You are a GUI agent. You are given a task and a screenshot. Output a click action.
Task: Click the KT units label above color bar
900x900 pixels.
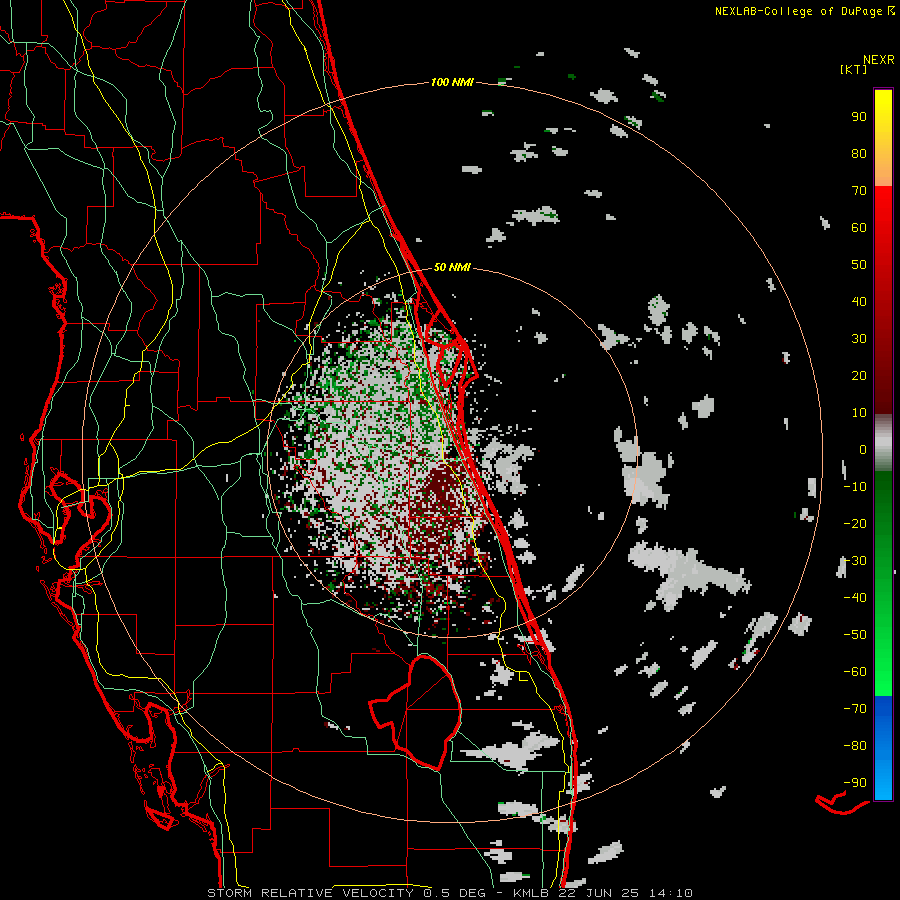pyautogui.click(x=854, y=69)
